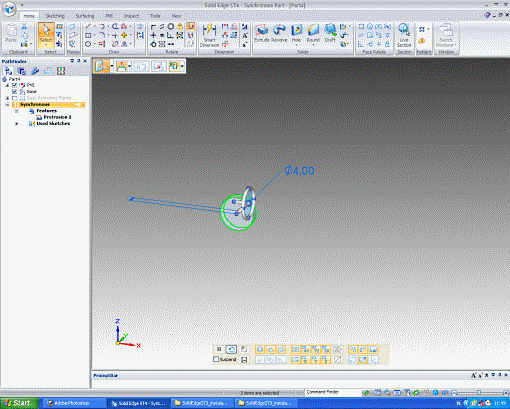The image size is (510, 409).
Task: Select the Part4 root node
Action: tap(14, 79)
